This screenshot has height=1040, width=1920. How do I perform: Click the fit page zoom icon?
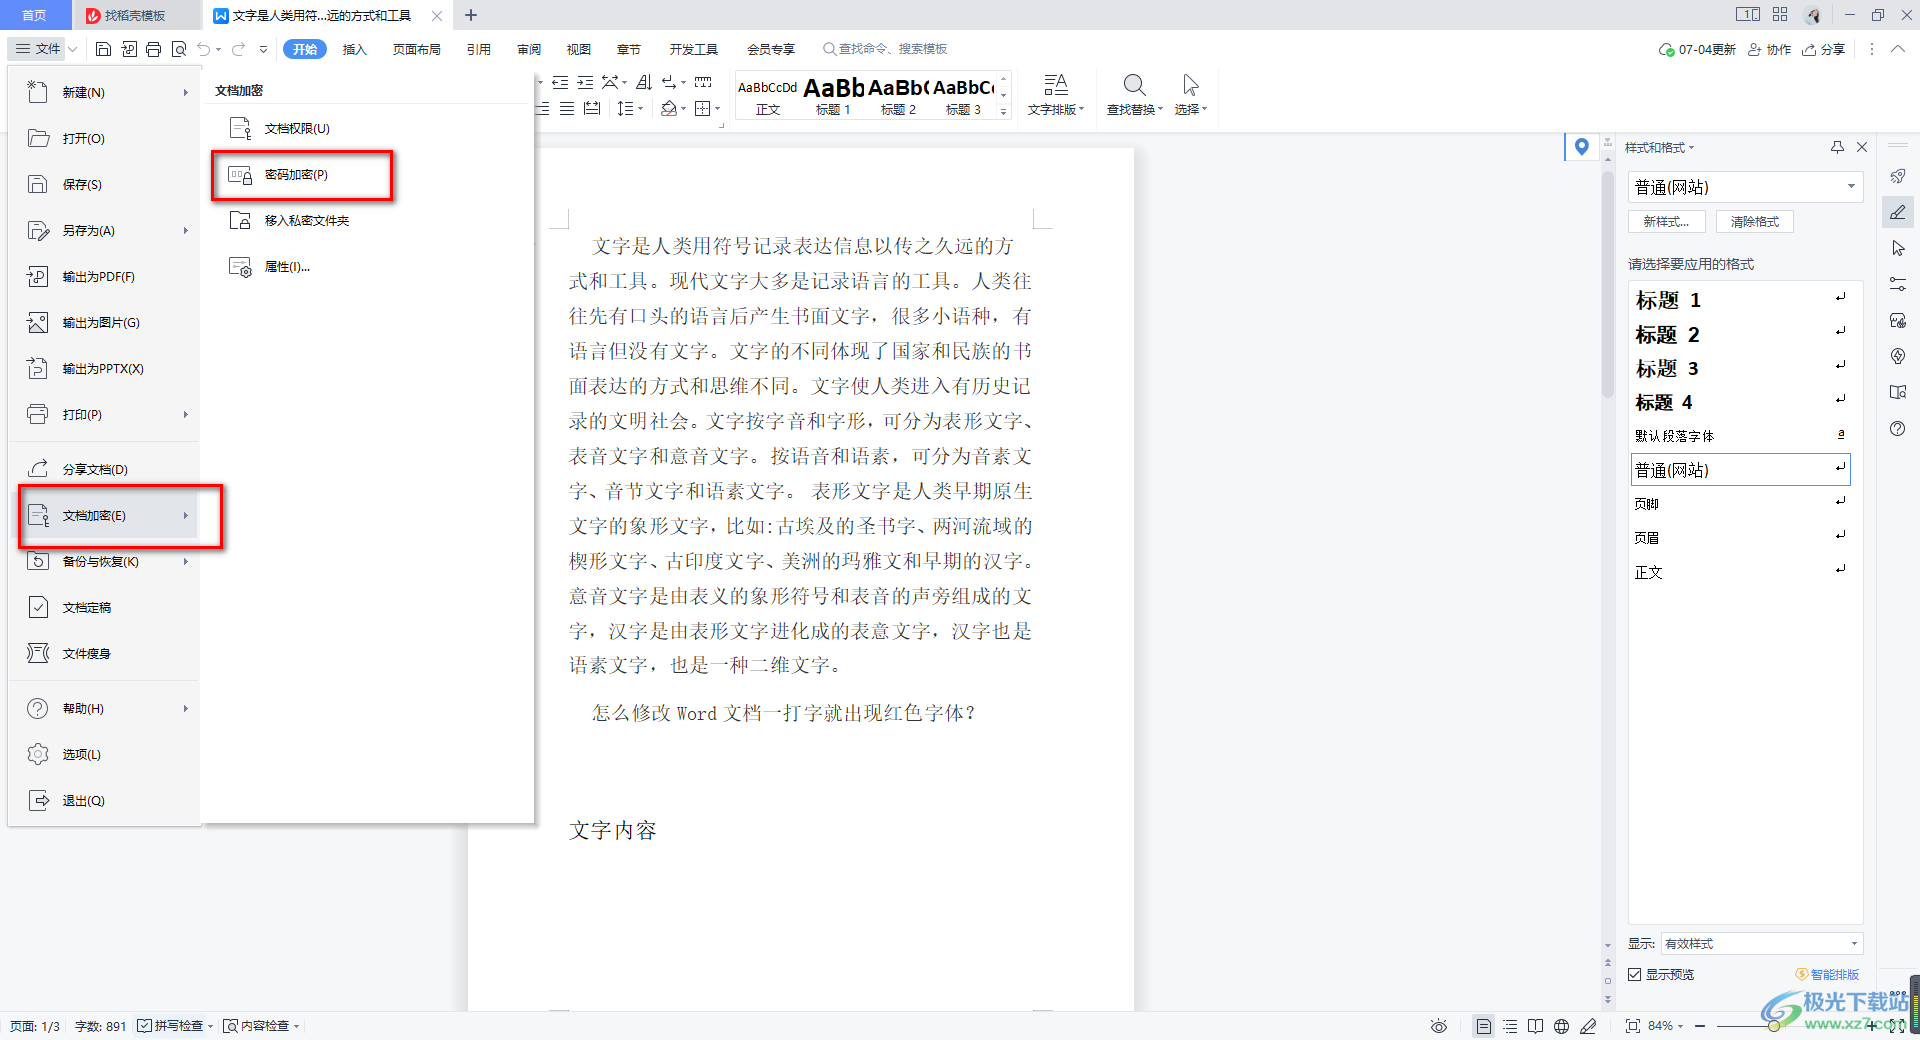tap(1632, 1026)
